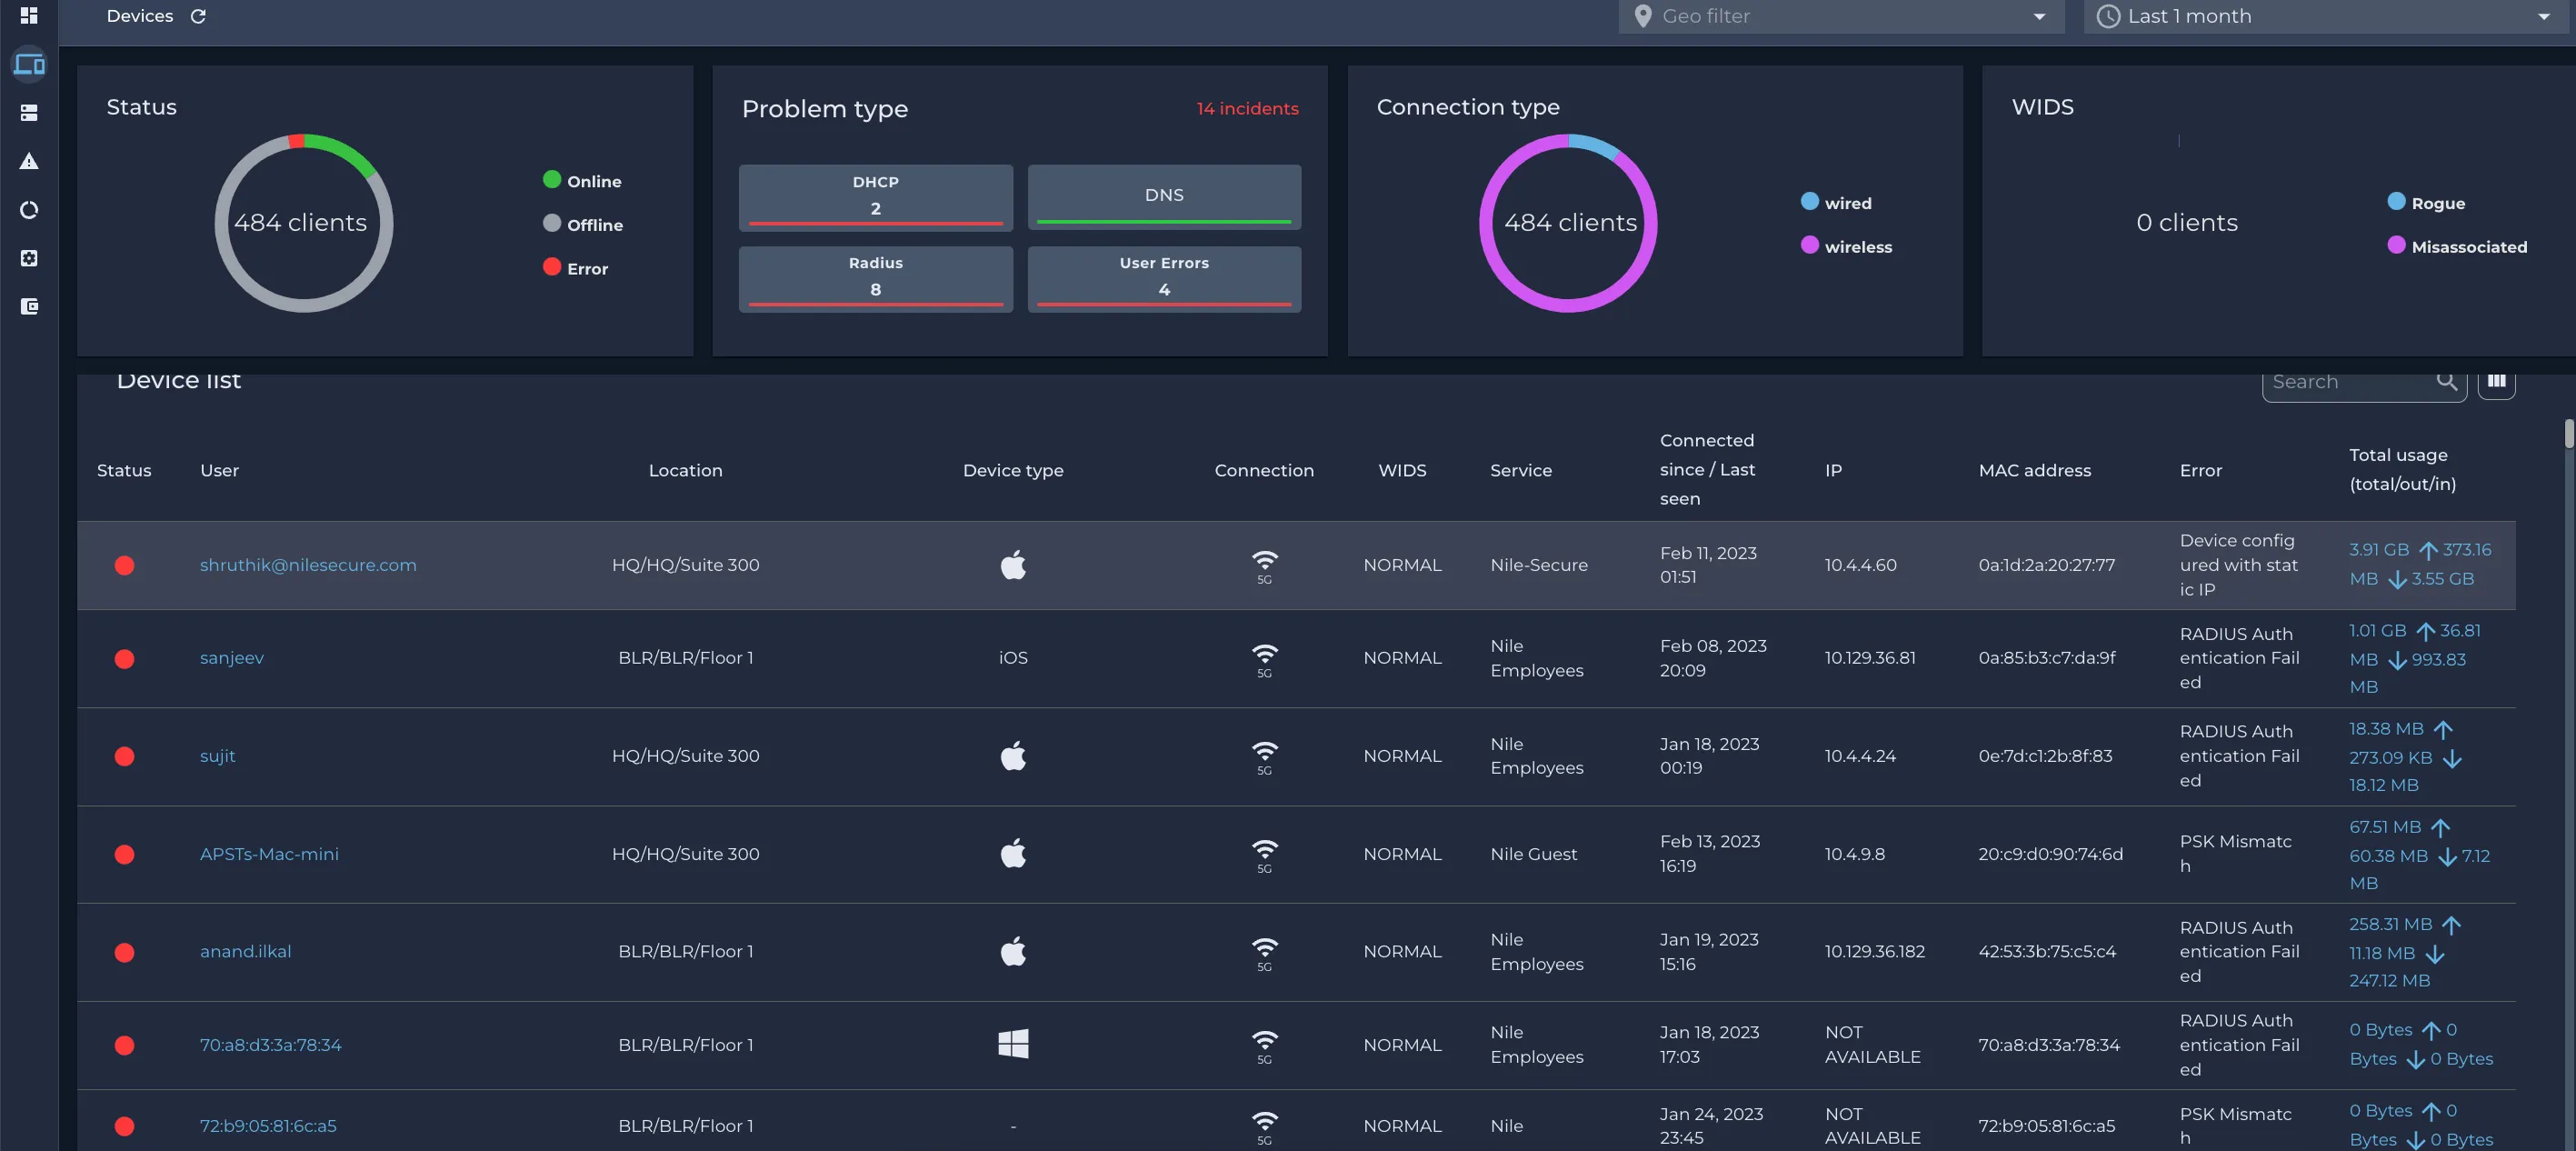Click the search magnifier icon
This screenshot has width=2576, height=1151.
click(x=2446, y=381)
